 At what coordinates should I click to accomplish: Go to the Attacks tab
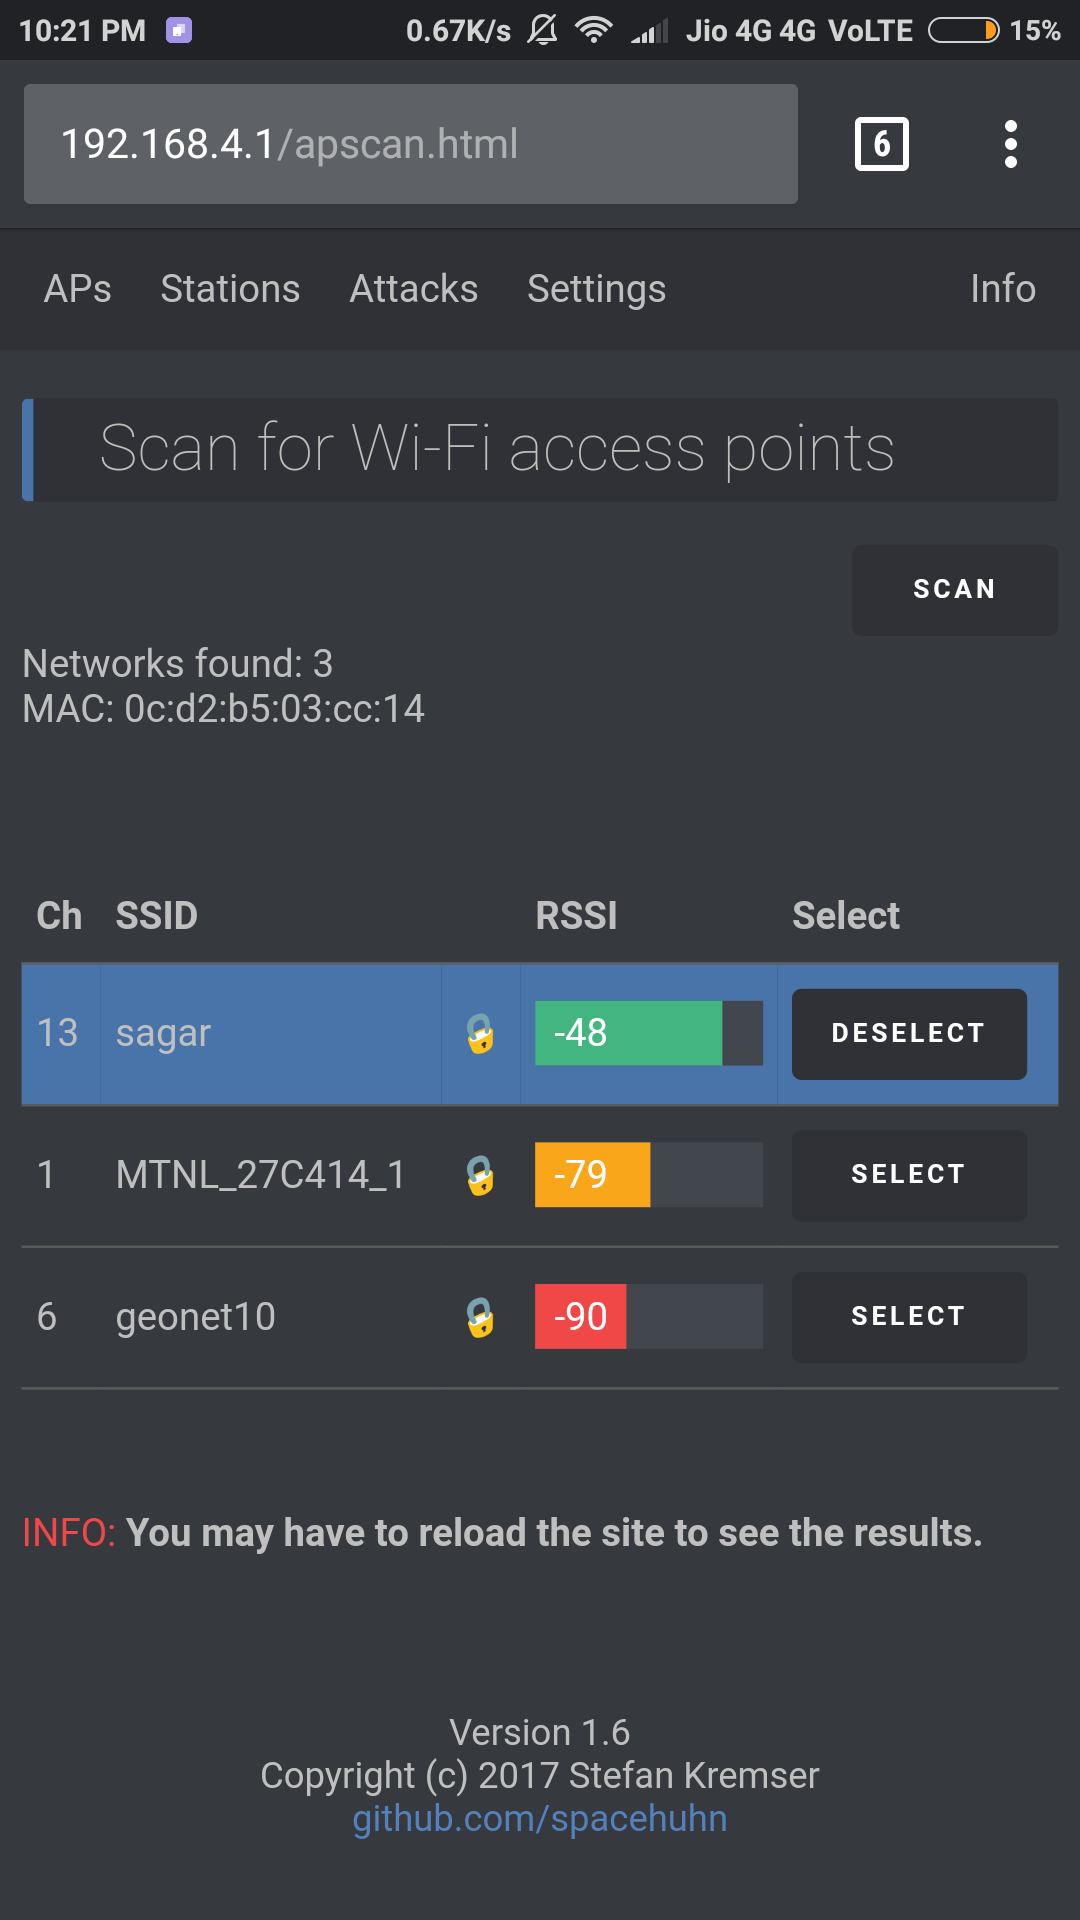click(x=413, y=289)
